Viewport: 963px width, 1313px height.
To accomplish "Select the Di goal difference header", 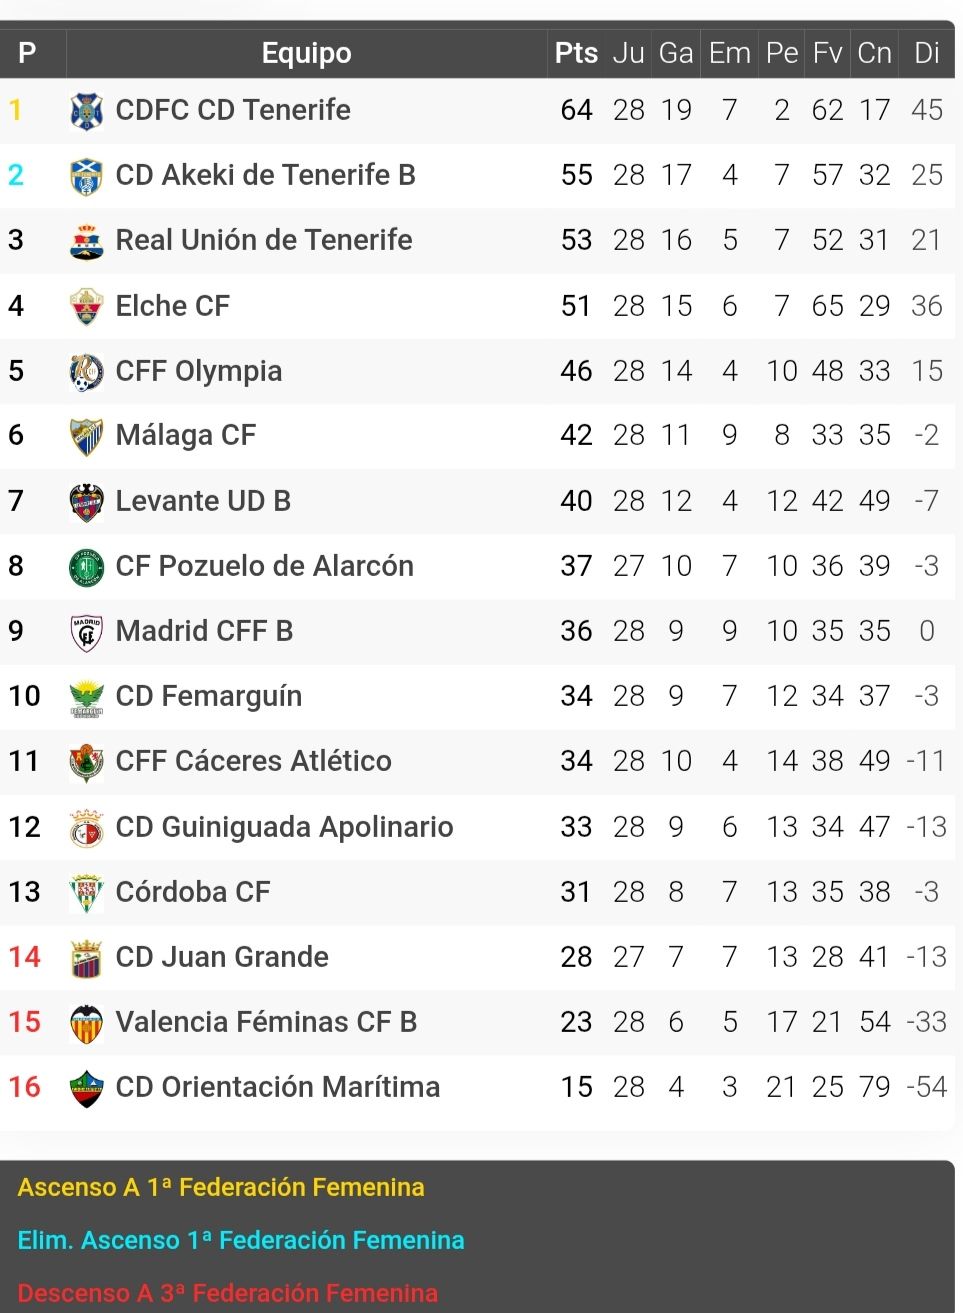I will click(x=927, y=53).
